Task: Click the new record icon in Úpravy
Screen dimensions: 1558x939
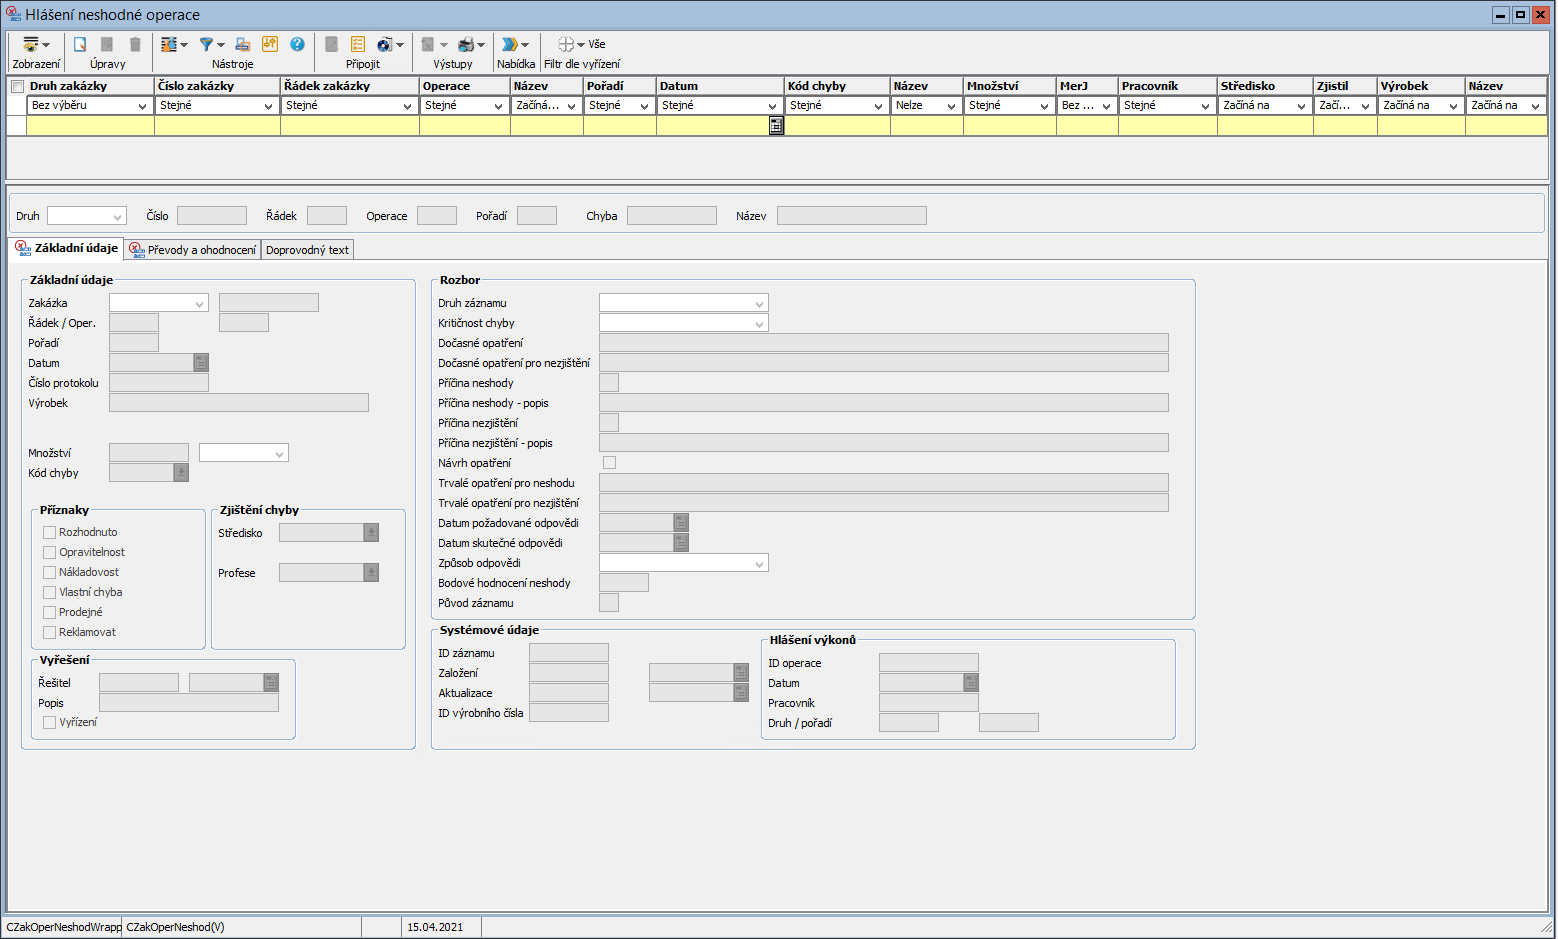Action: click(80, 45)
